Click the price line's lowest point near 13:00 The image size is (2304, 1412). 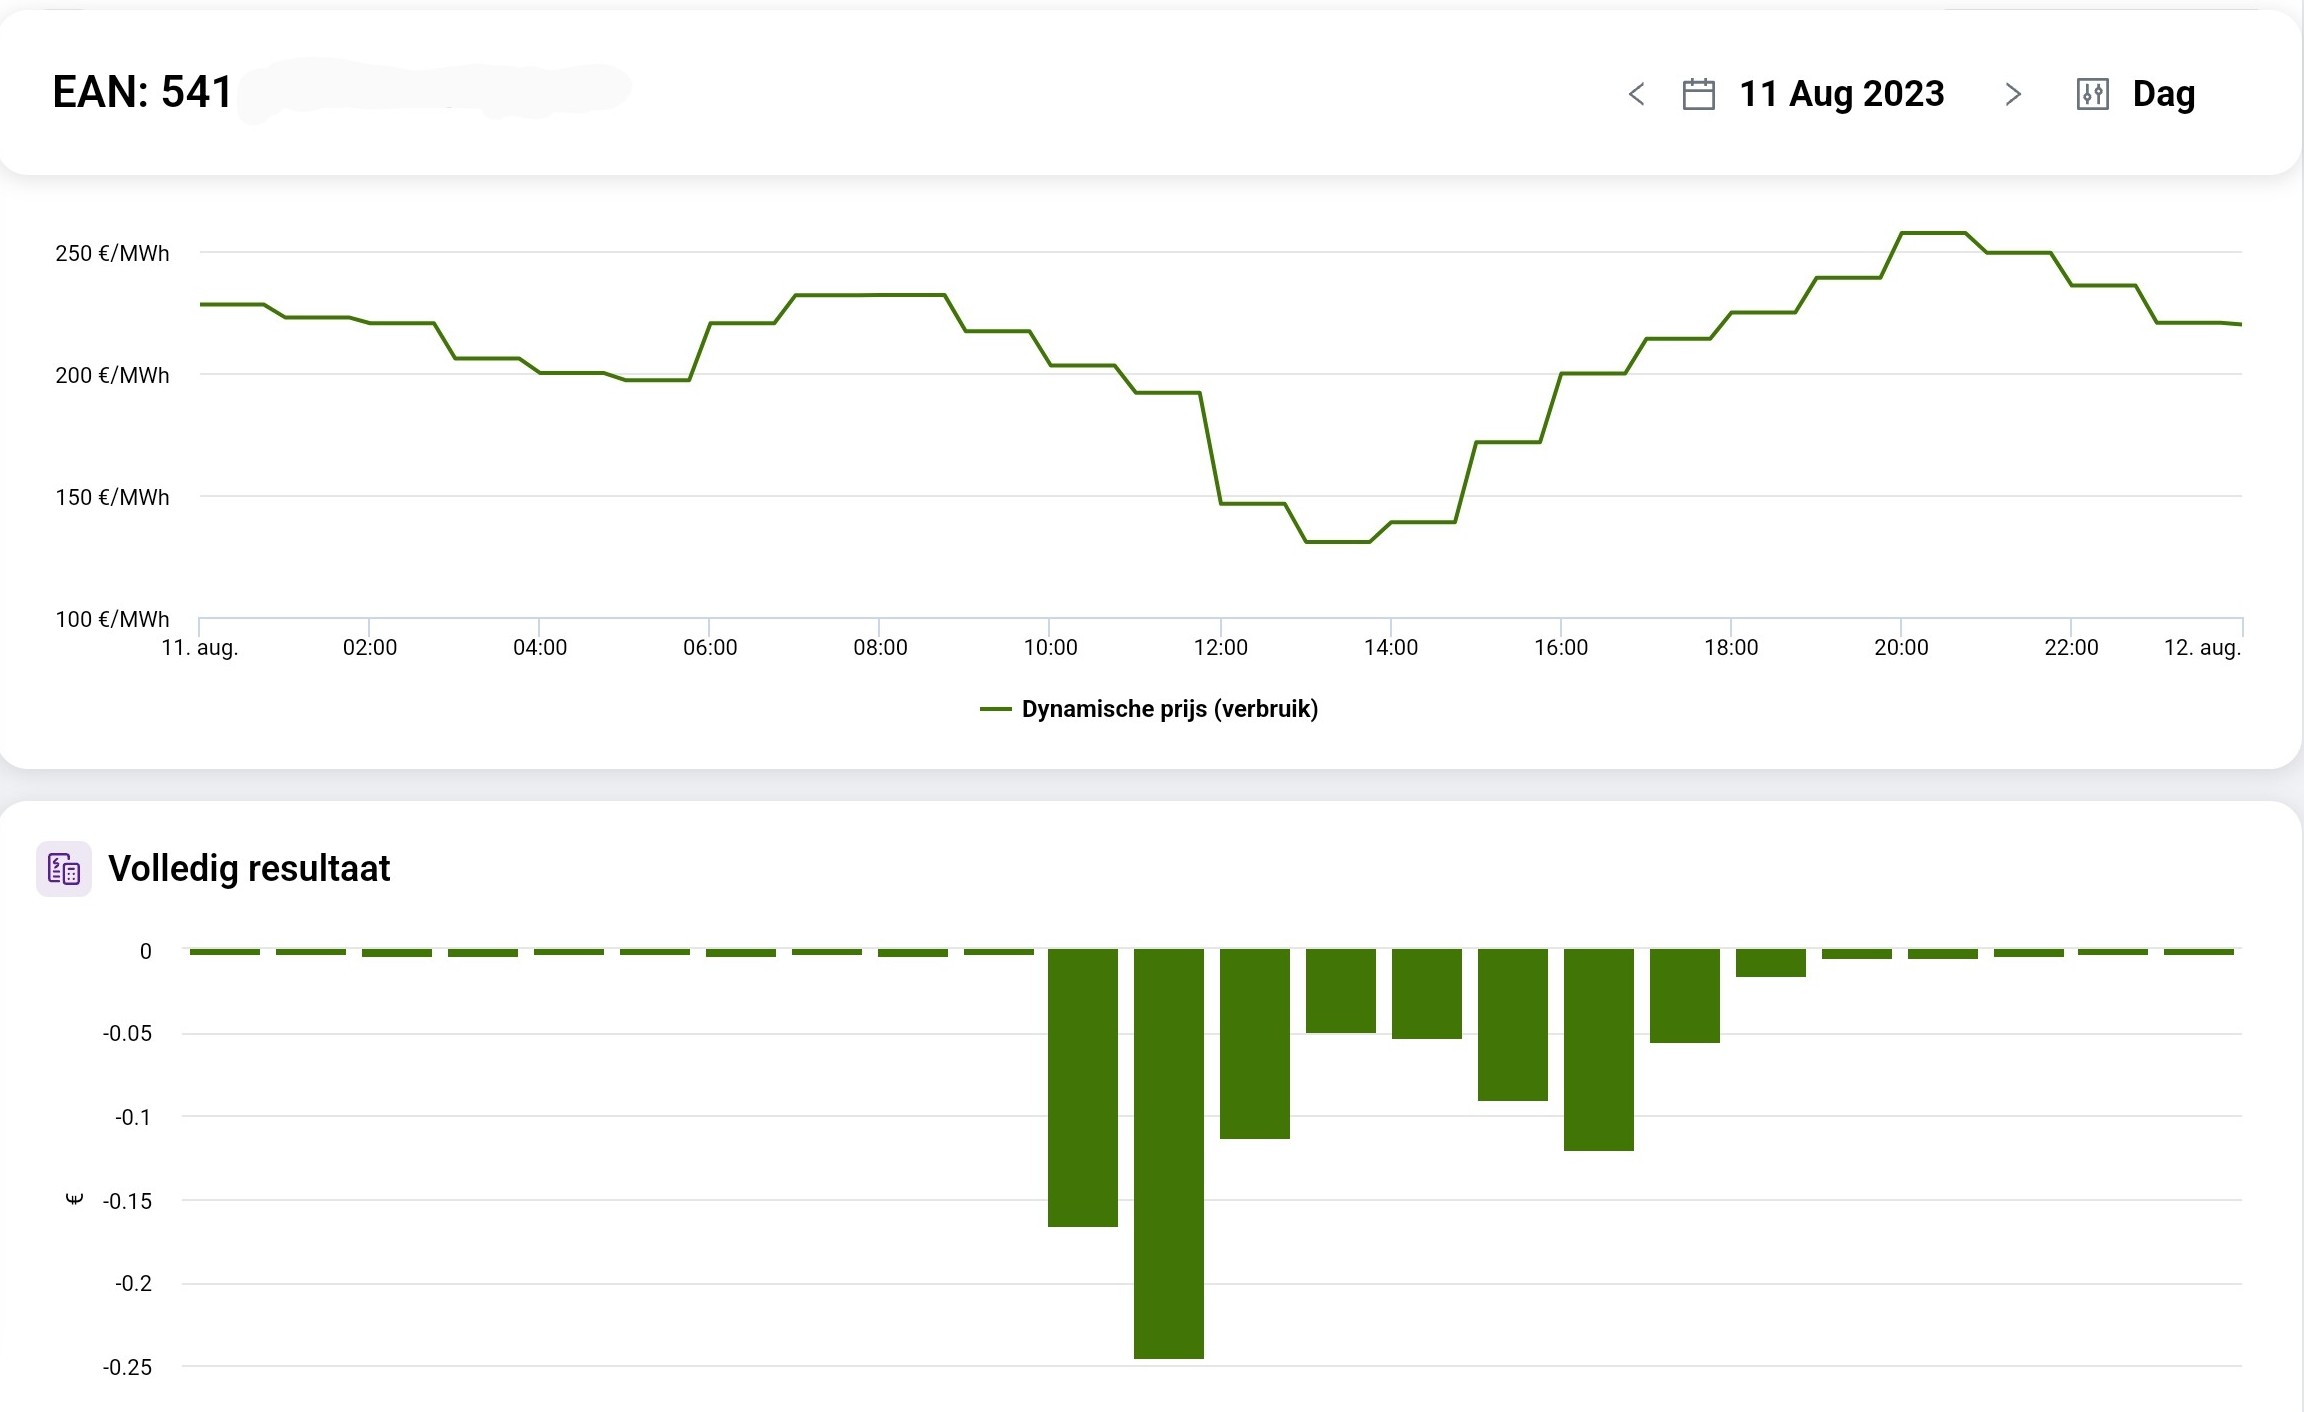(x=1337, y=542)
